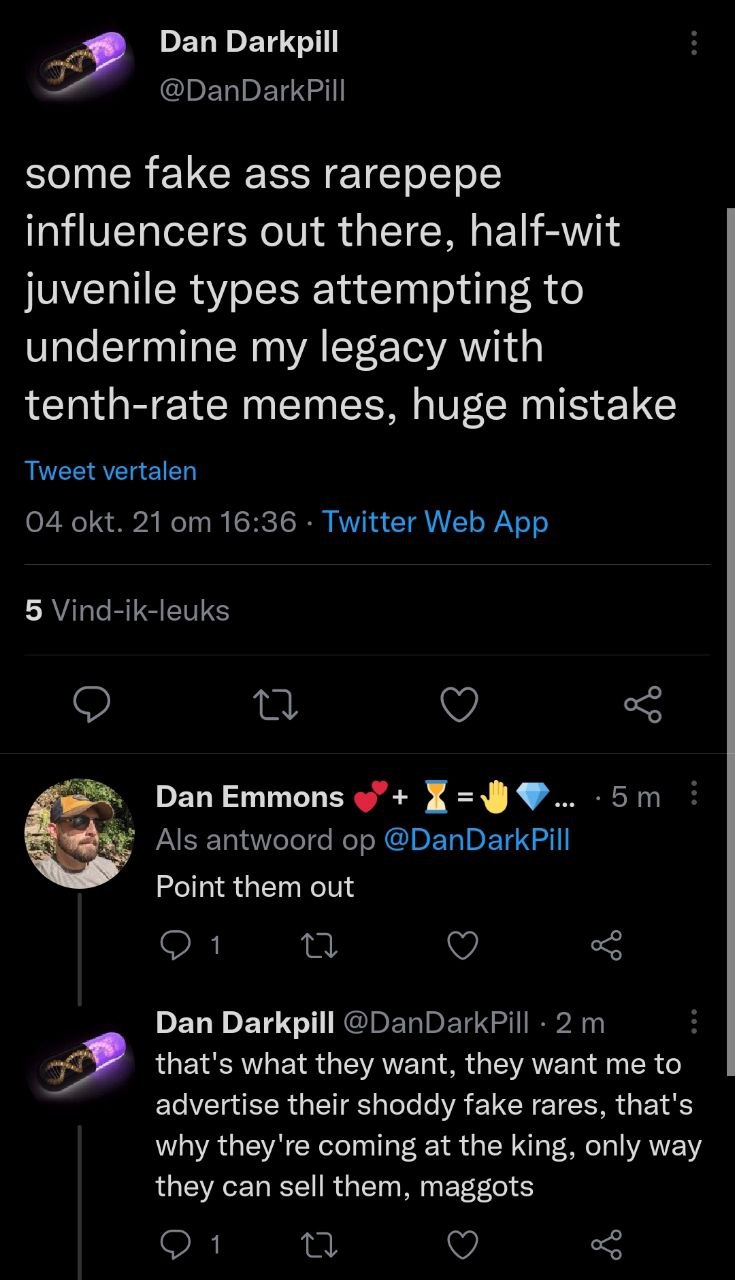This screenshot has width=735, height=1280.
Task: View the "5 Vind-ik-leuks" likes list
Action: click(127, 610)
